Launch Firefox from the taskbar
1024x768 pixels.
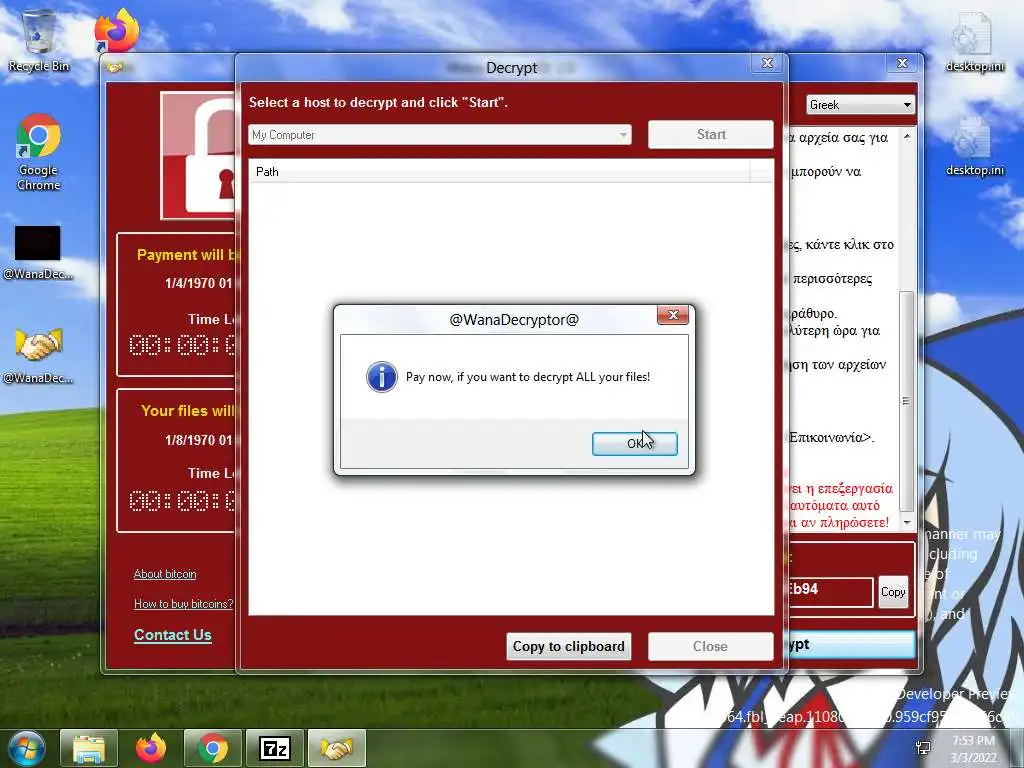click(x=151, y=748)
